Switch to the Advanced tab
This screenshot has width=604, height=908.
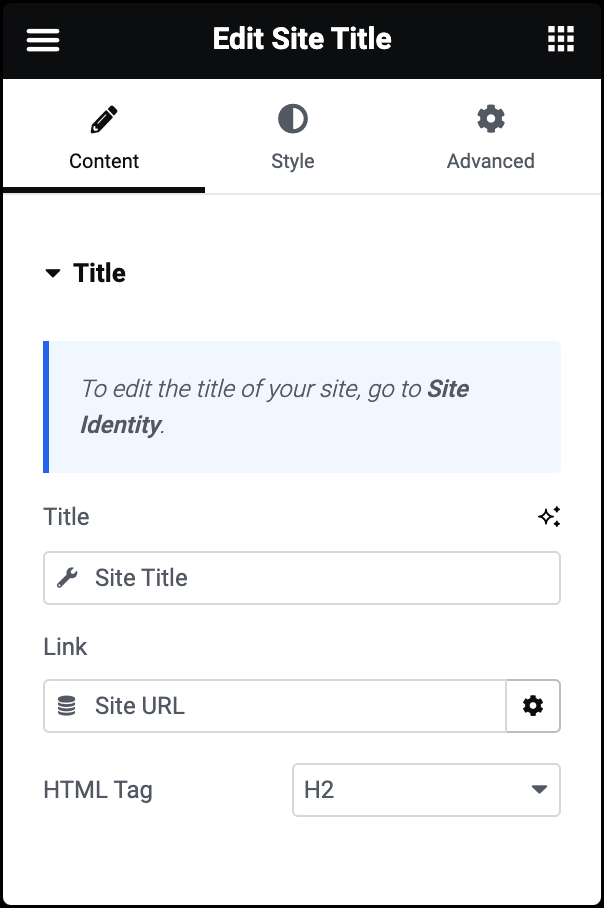pyautogui.click(x=490, y=138)
